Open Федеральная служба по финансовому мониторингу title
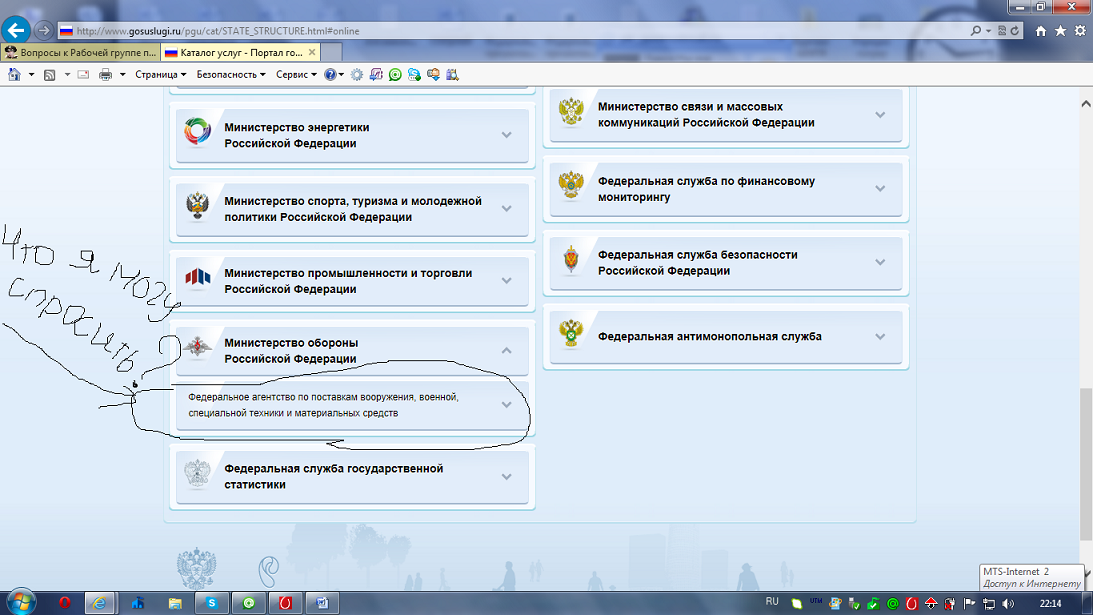This screenshot has width=1093, height=615. 706,189
